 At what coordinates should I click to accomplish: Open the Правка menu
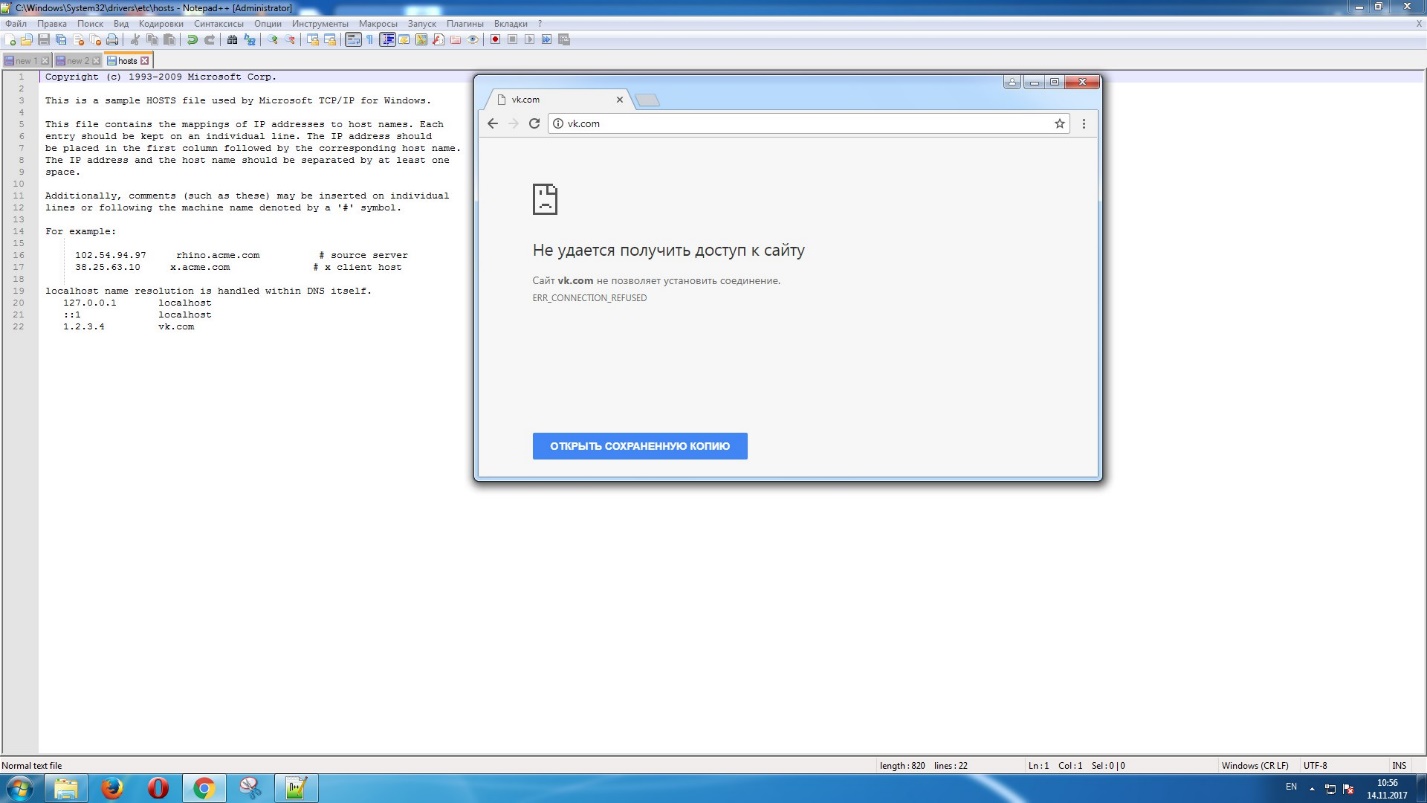52,23
